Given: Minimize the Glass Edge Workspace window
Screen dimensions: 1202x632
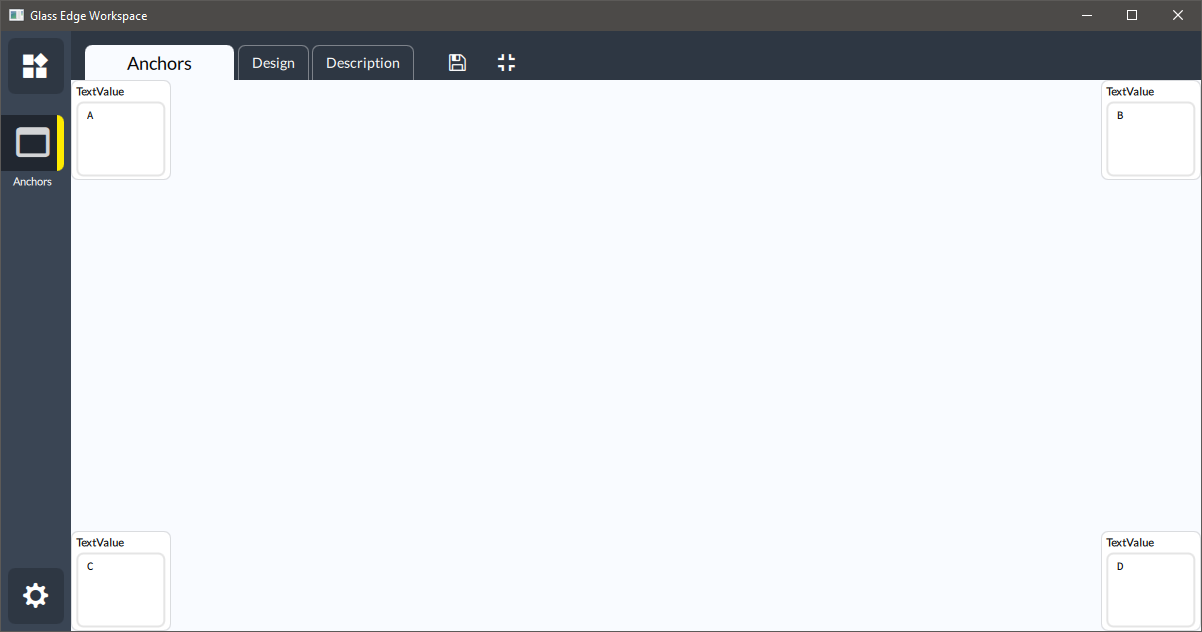Looking at the screenshot, I should pos(1086,15).
